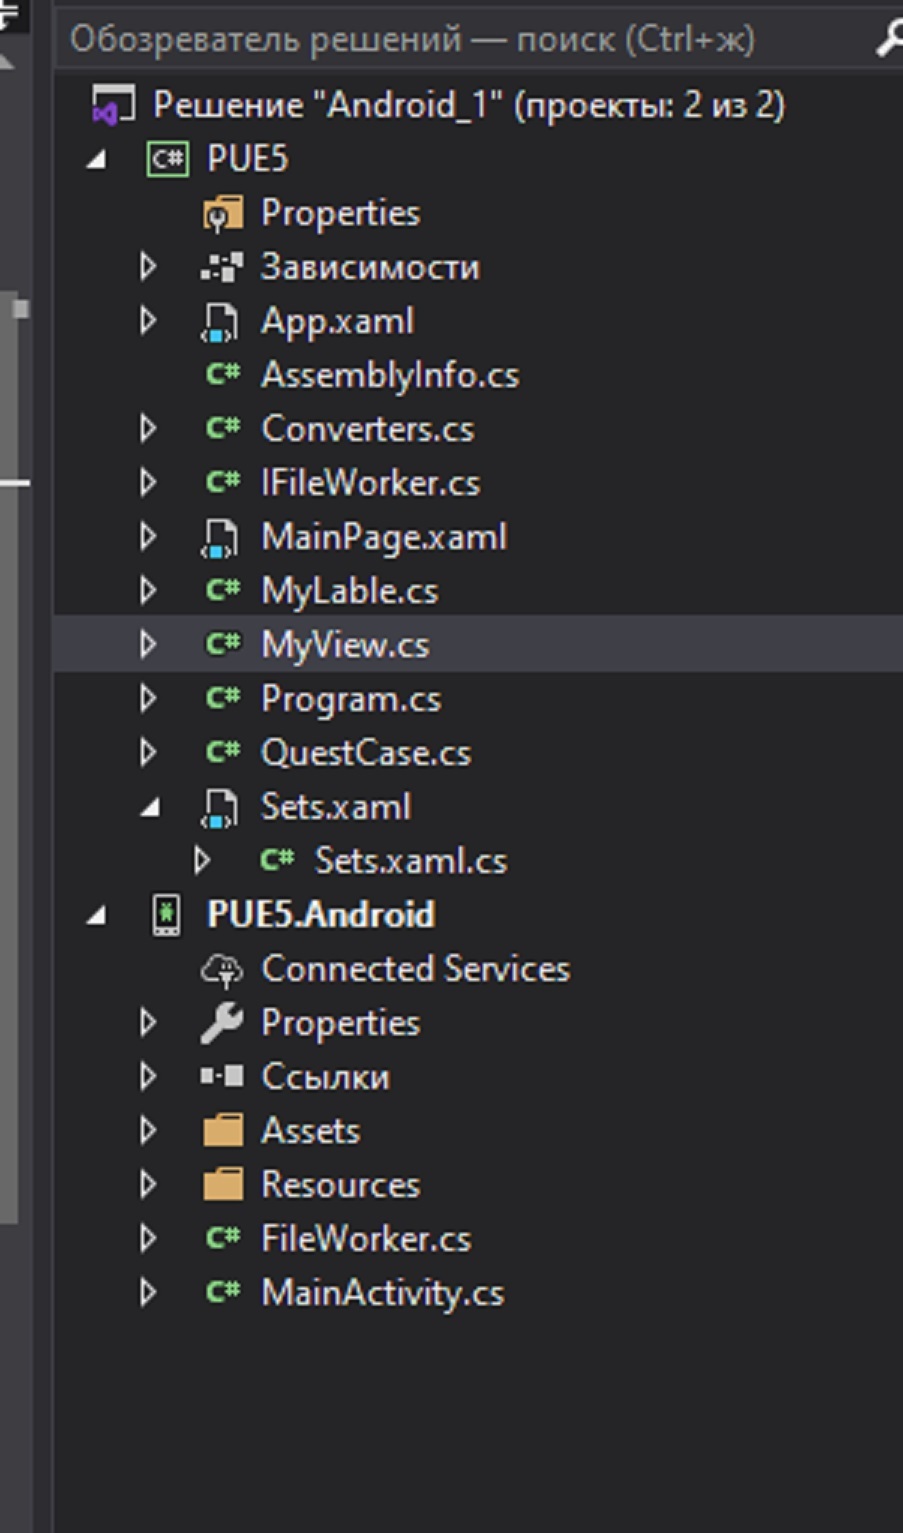Viewport: 903px width, 1533px height.
Task: Expand the Resources folder arrow
Action: click(148, 1185)
